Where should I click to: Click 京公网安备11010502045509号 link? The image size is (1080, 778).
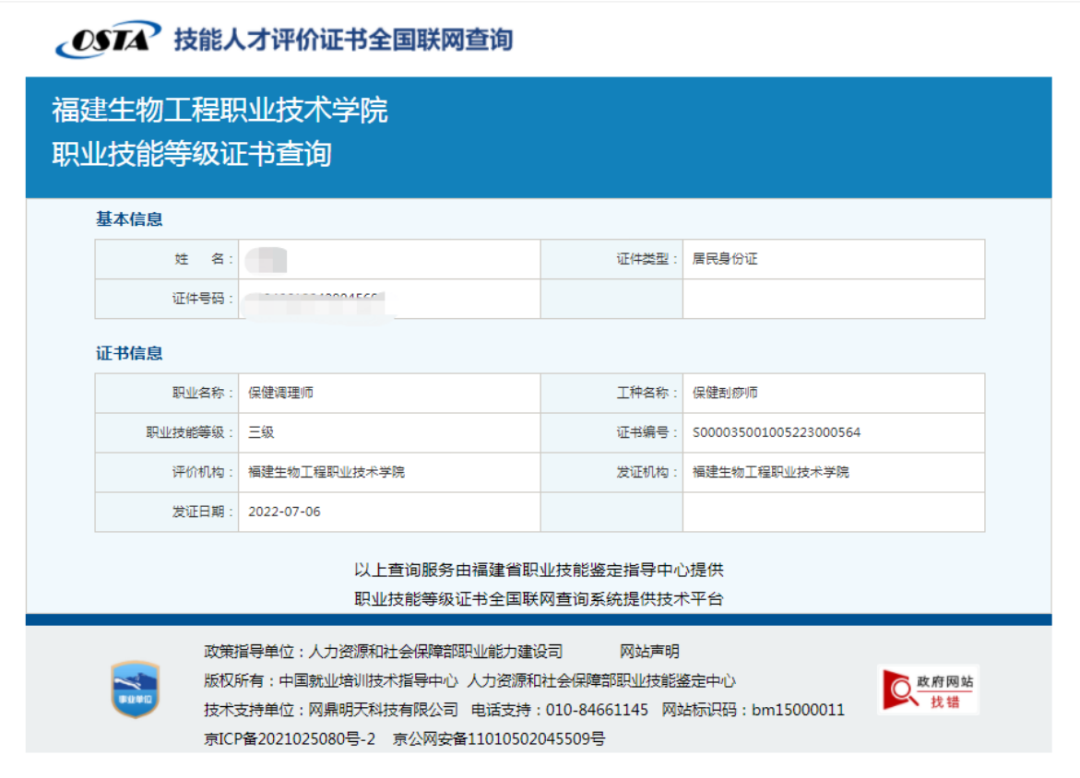point(499,740)
